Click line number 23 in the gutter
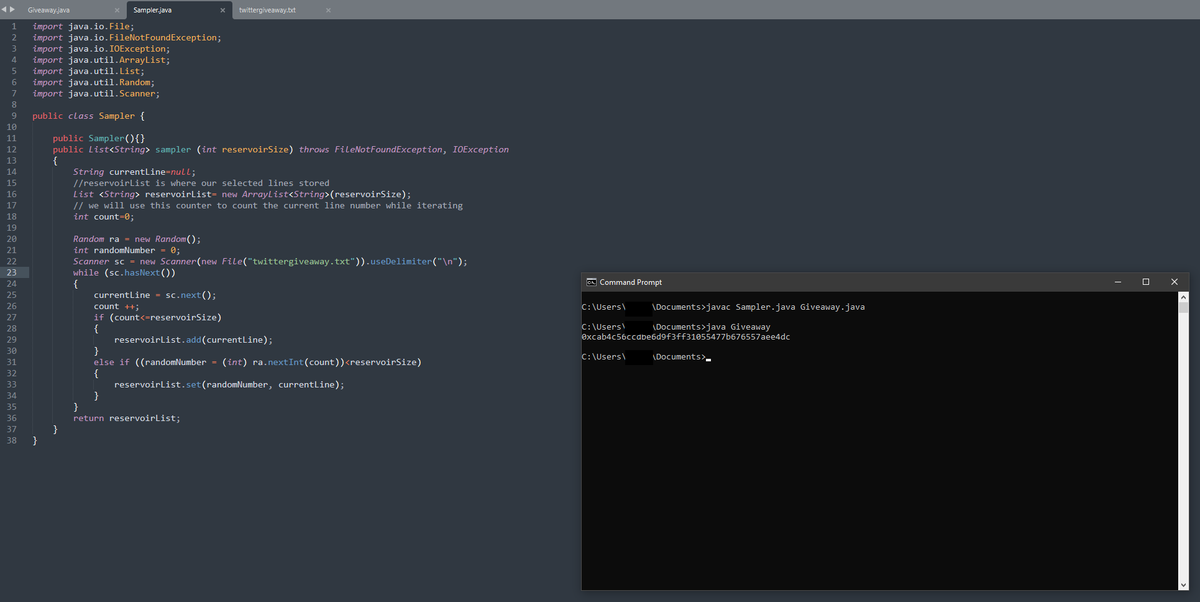Screen dimensions: 1200x602 pos(10,272)
